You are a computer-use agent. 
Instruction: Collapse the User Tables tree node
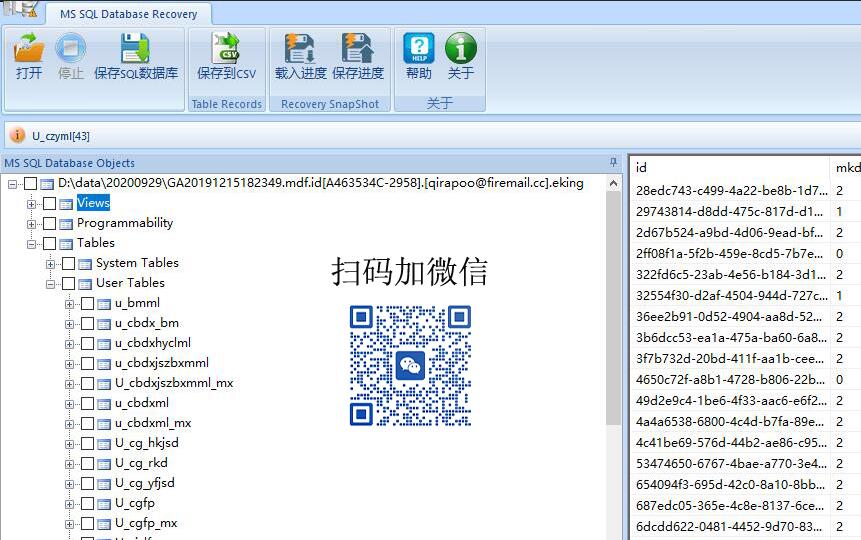(51, 284)
